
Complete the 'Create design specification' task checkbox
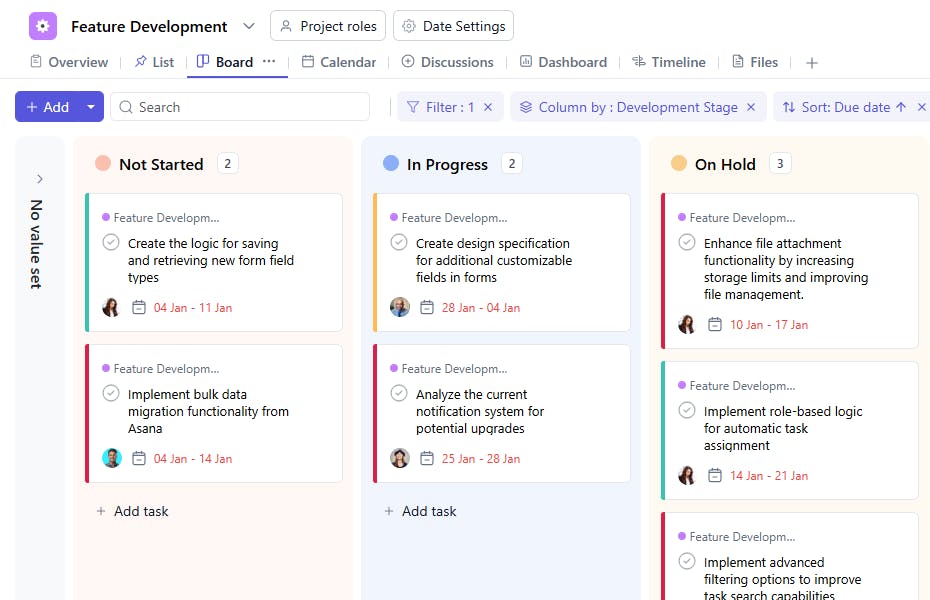(x=399, y=243)
